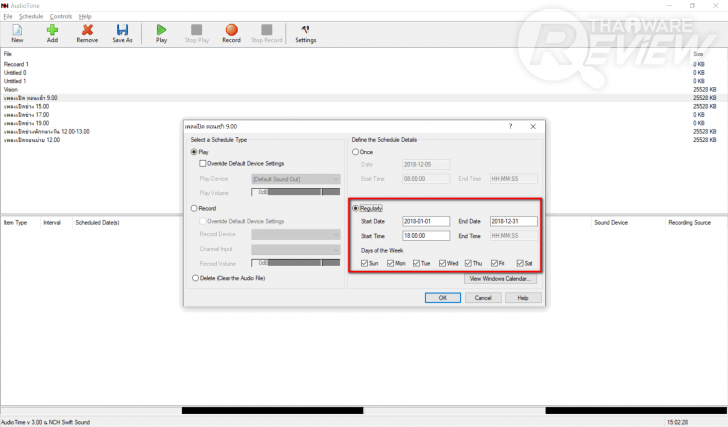Adjust the Play Volume slider

pos(296,192)
